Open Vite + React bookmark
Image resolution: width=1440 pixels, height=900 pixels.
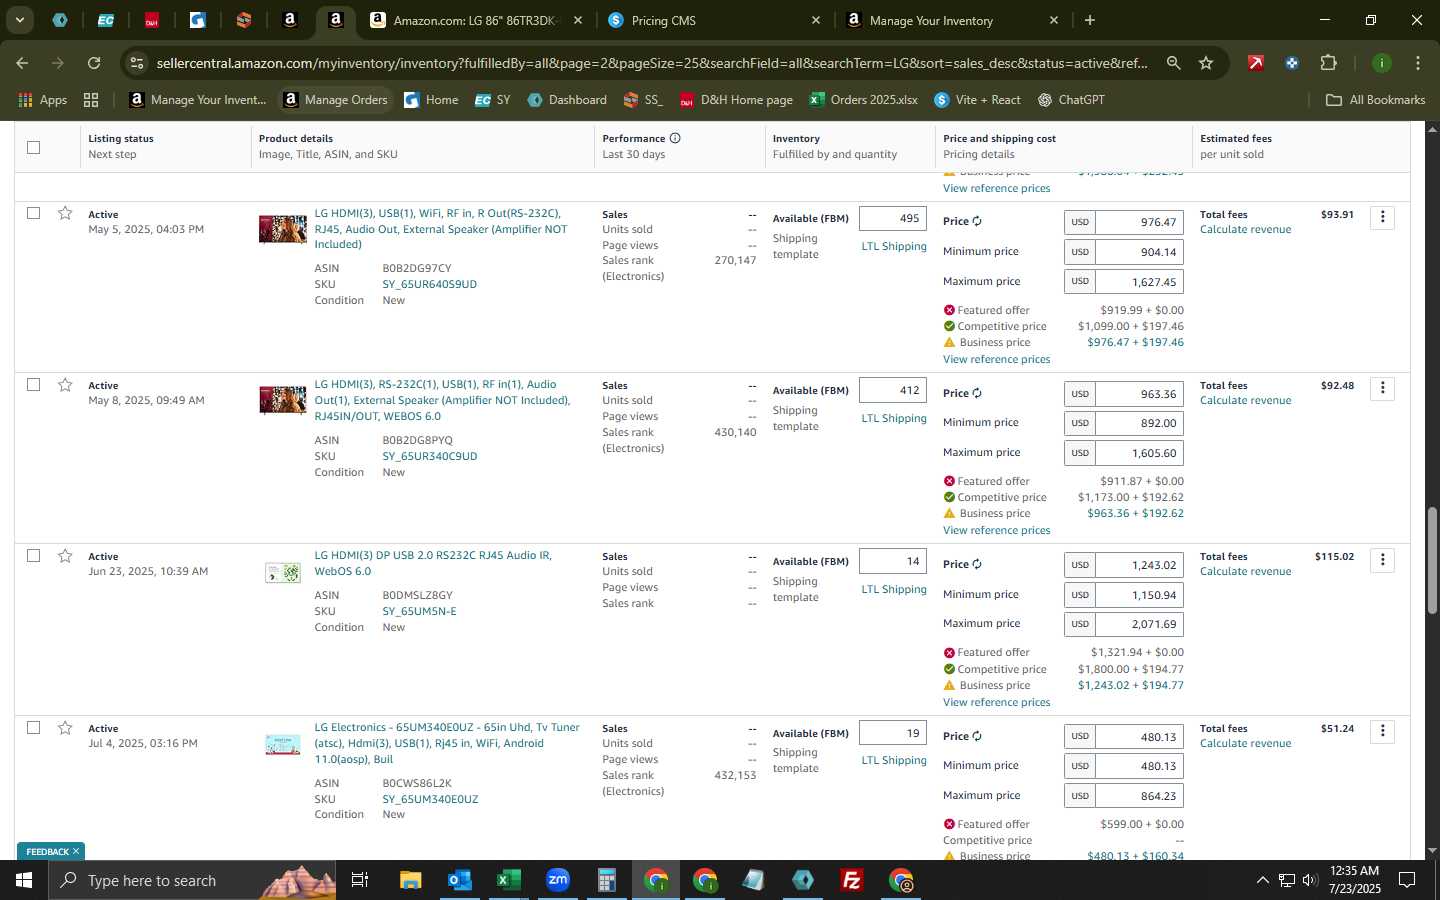click(x=977, y=100)
